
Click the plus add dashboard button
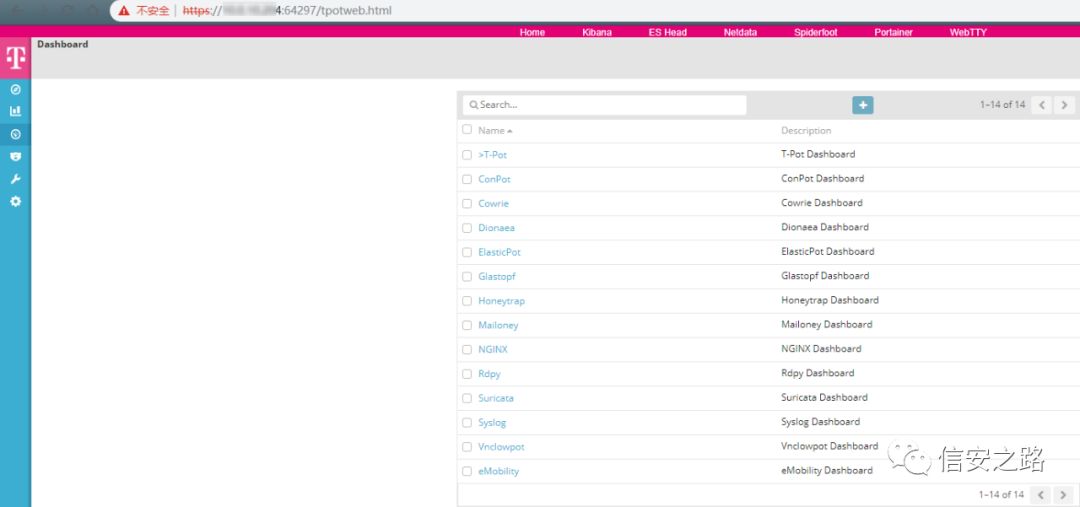click(x=862, y=105)
